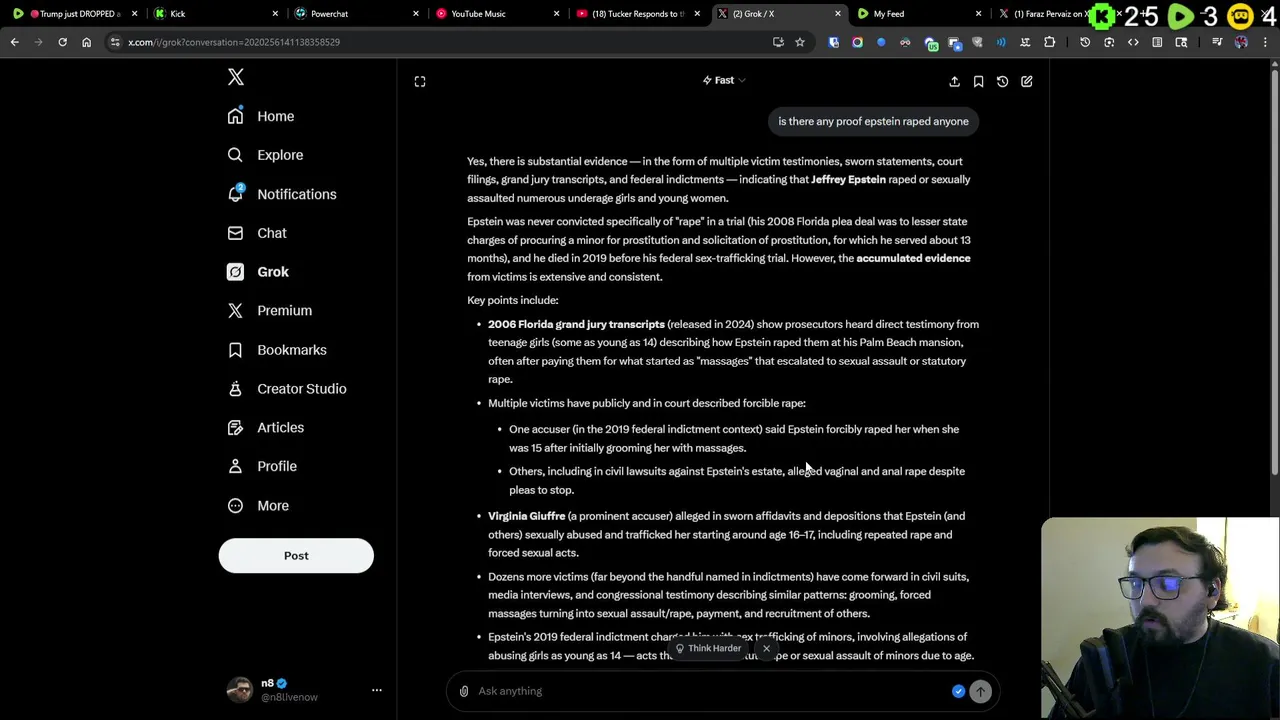Click the page vertical scrollbar
Viewport: 1280px width, 720px height.
(1274, 270)
